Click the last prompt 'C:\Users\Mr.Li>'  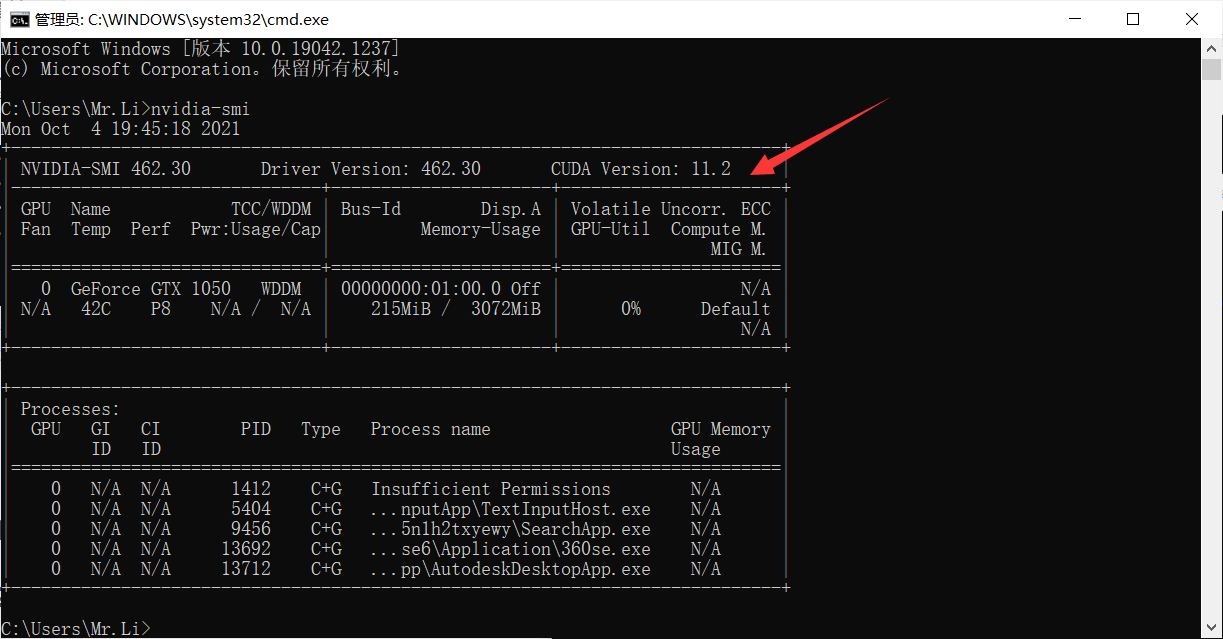(x=76, y=629)
